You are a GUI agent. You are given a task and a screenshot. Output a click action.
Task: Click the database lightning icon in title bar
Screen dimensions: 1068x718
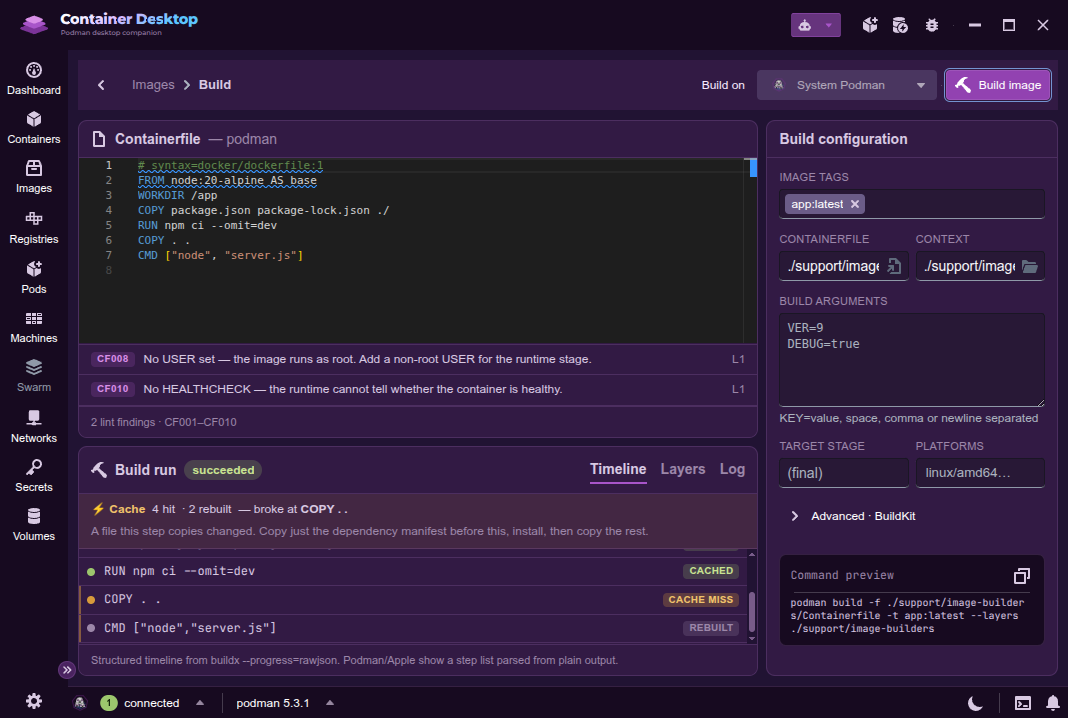[x=900, y=25]
